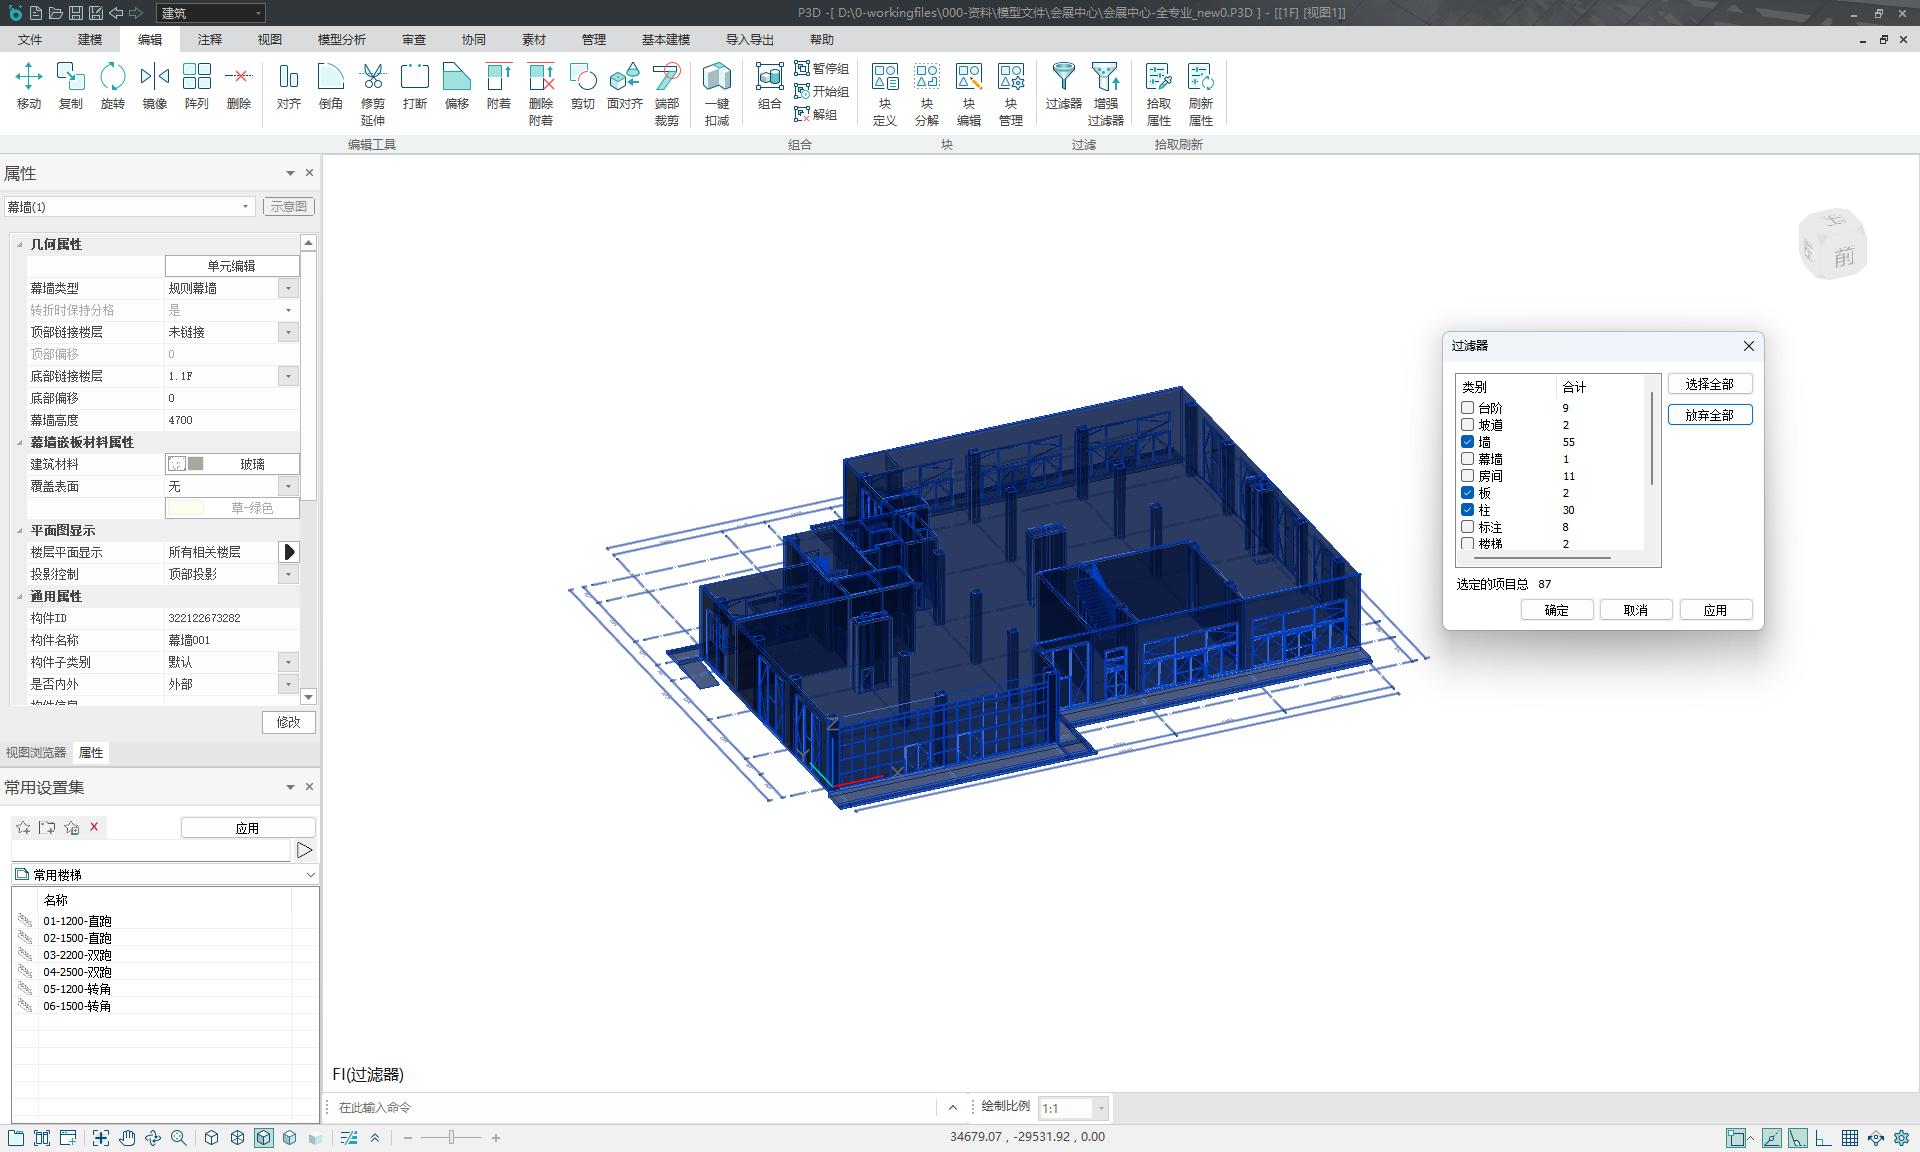Click the 修剪延伸 scissors icon
Image resolution: width=1920 pixels, height=1152 pixels.
point(372,78)
